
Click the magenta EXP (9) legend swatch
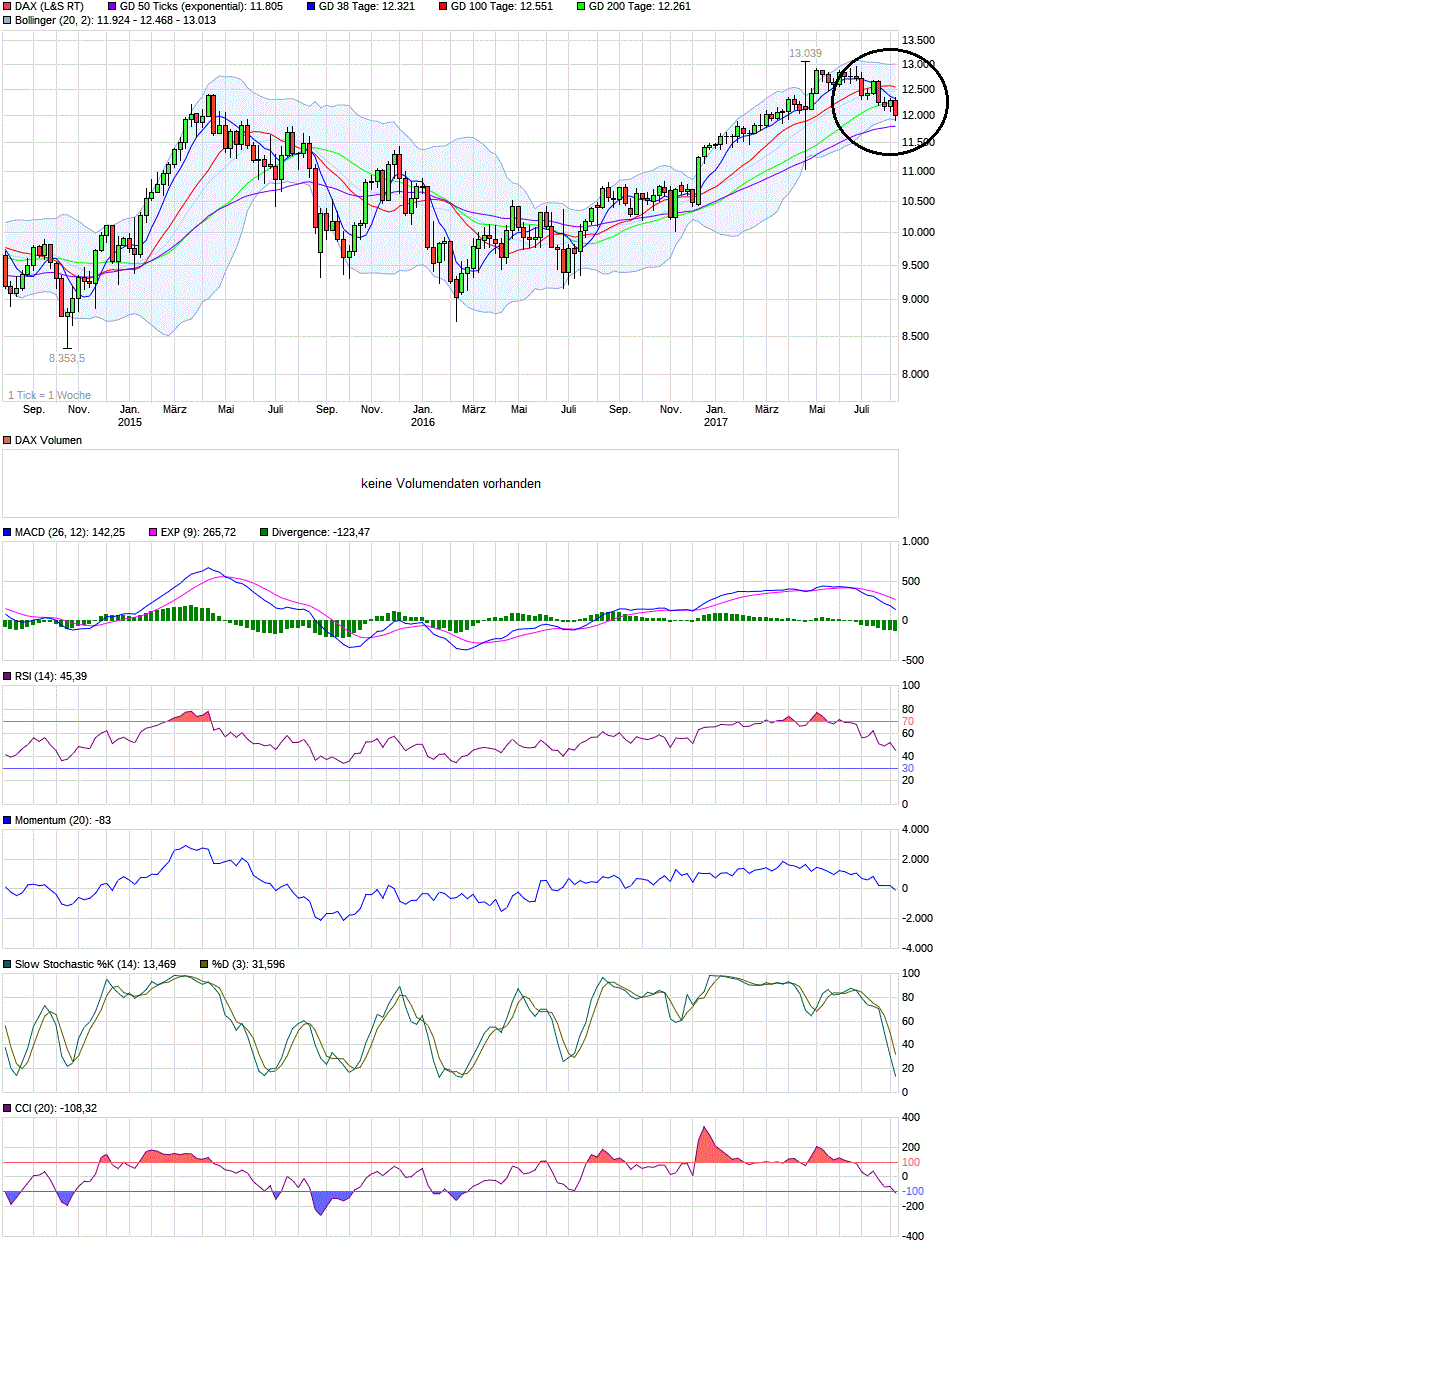pos(153,532)
